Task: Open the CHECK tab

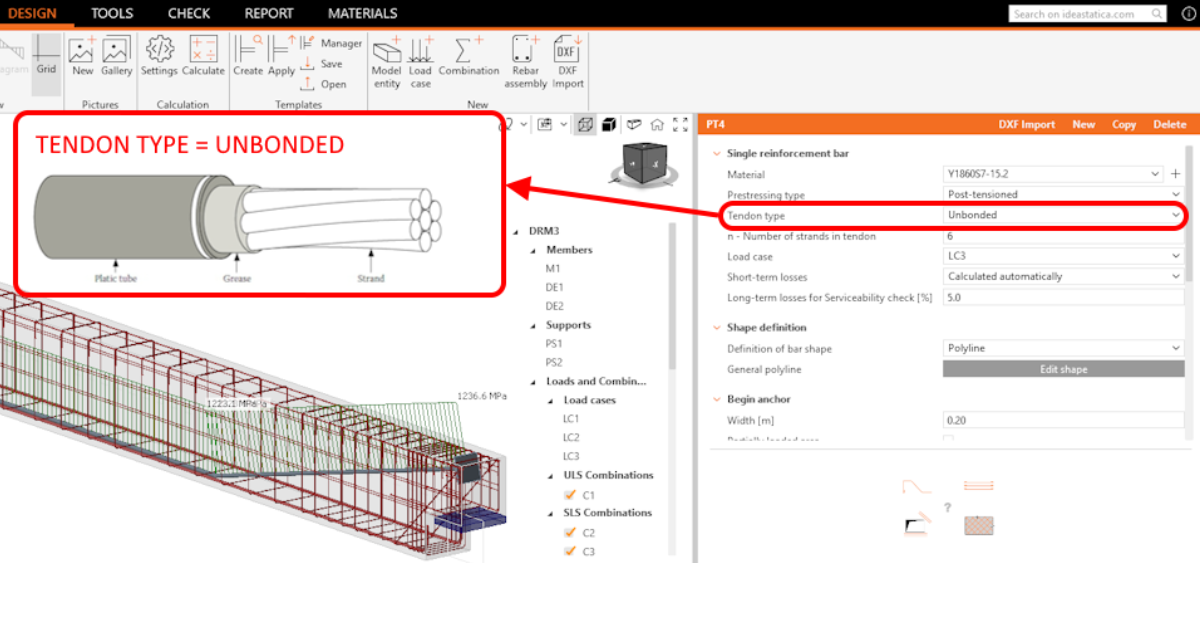Action: (189, 13)
